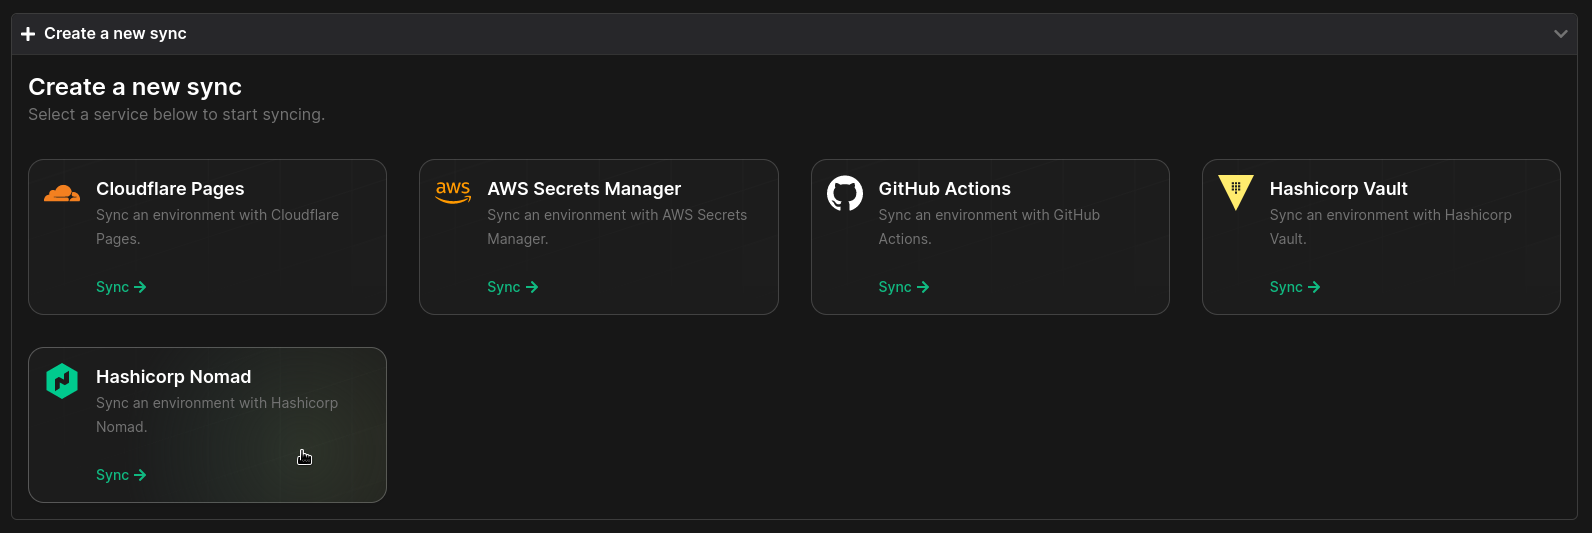1592x533 pixels.
Task: Collapse the Create a new sync panel chevron
Action: pyautogui.click(x=1561, y=34)
